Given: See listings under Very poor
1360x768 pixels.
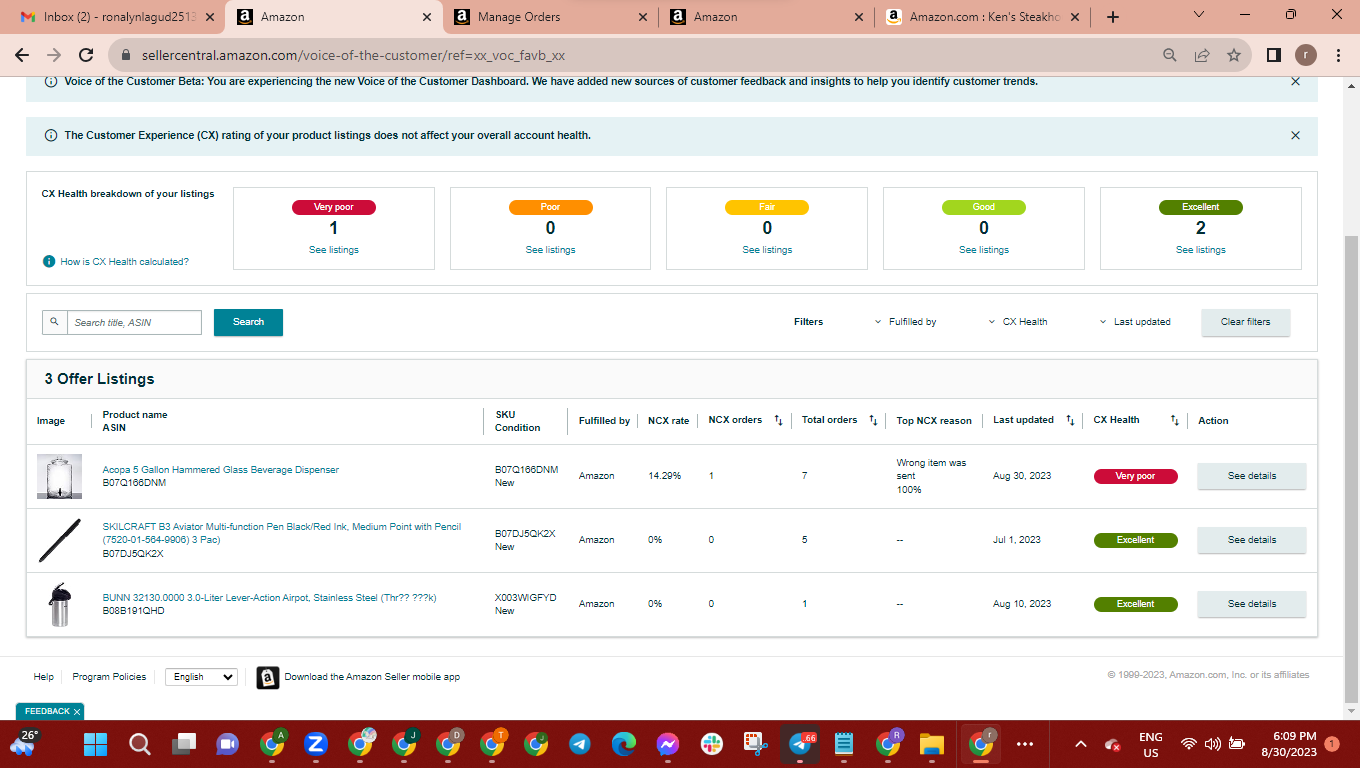Looking at the screenshot, I should [334, 250].
